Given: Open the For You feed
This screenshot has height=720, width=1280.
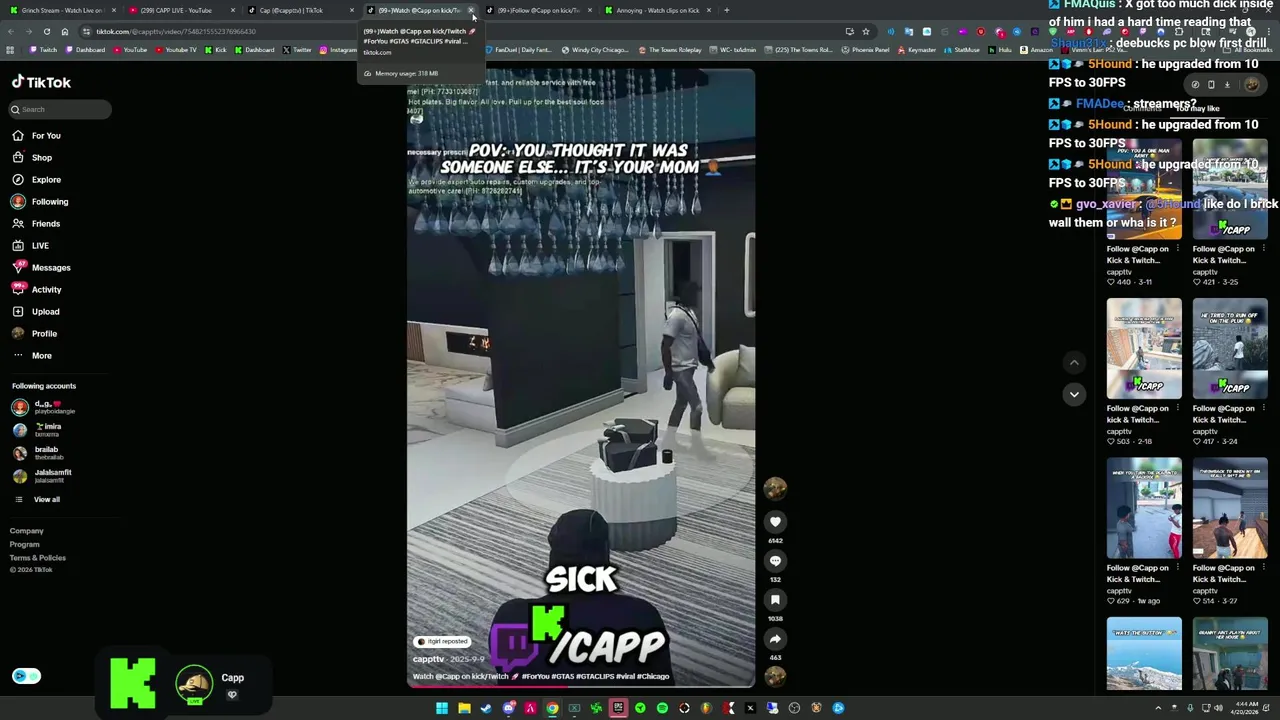Looking at the screenshot, I should [x=36, y=136].
